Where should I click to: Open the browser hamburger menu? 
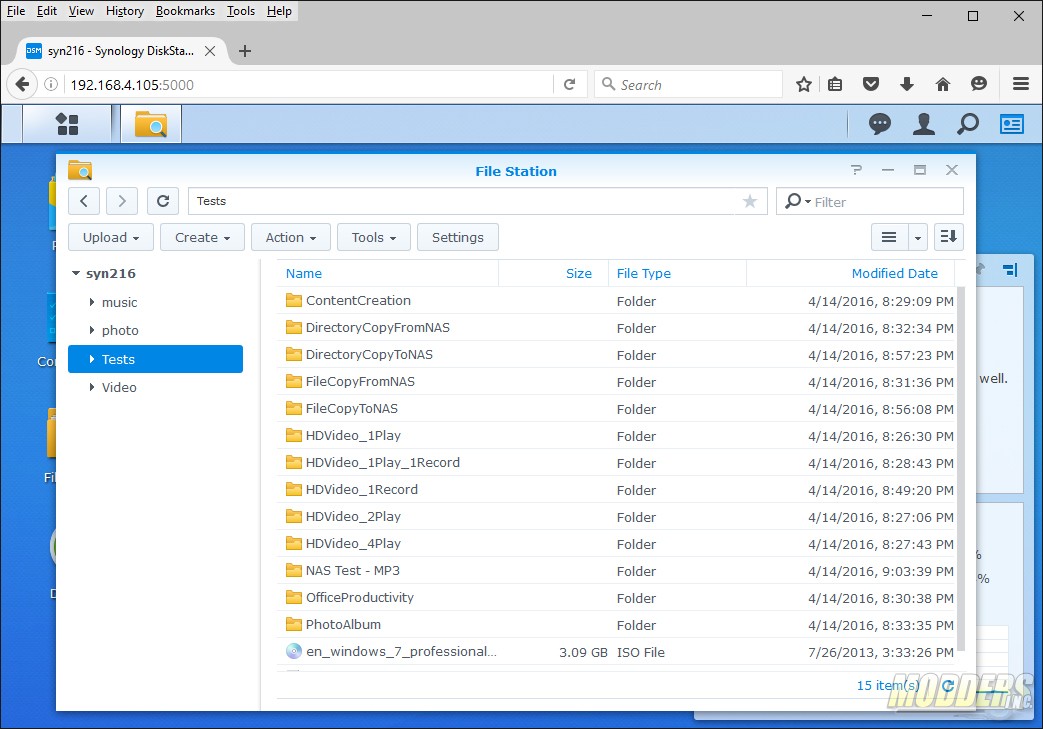[x=1021, y=84]
